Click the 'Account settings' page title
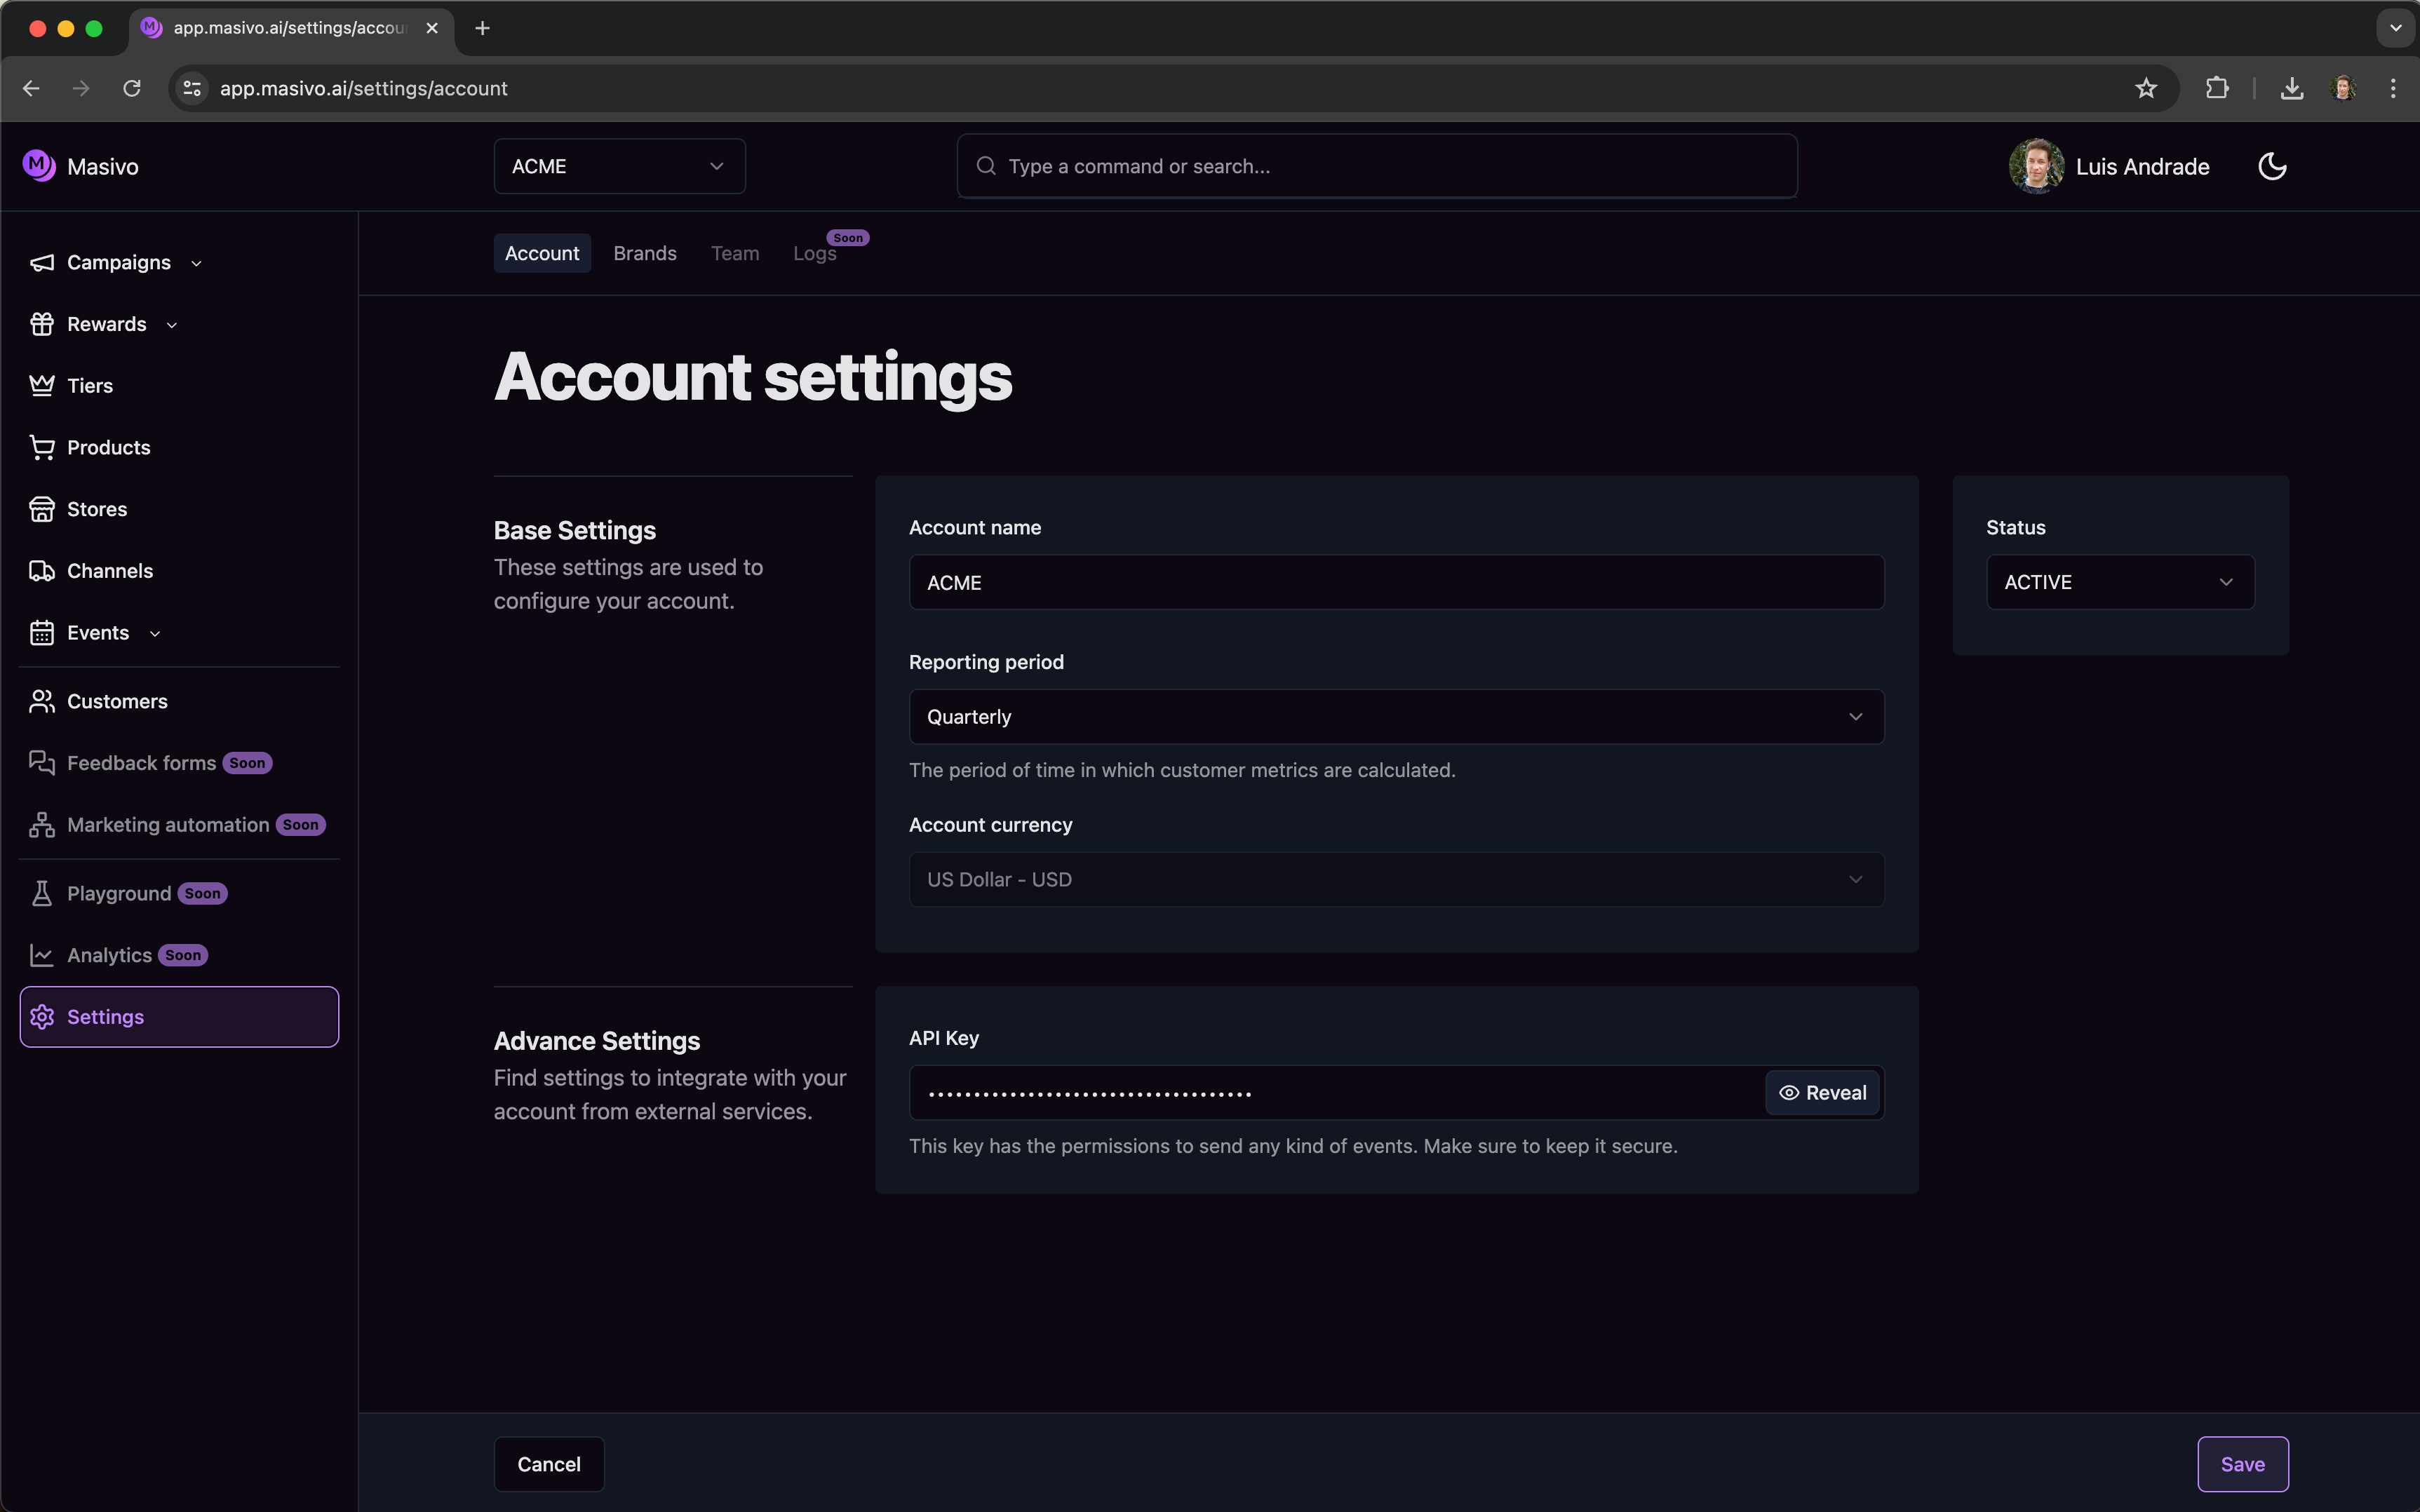This screenshot has width=2420, height=1512. pos(753,377)
